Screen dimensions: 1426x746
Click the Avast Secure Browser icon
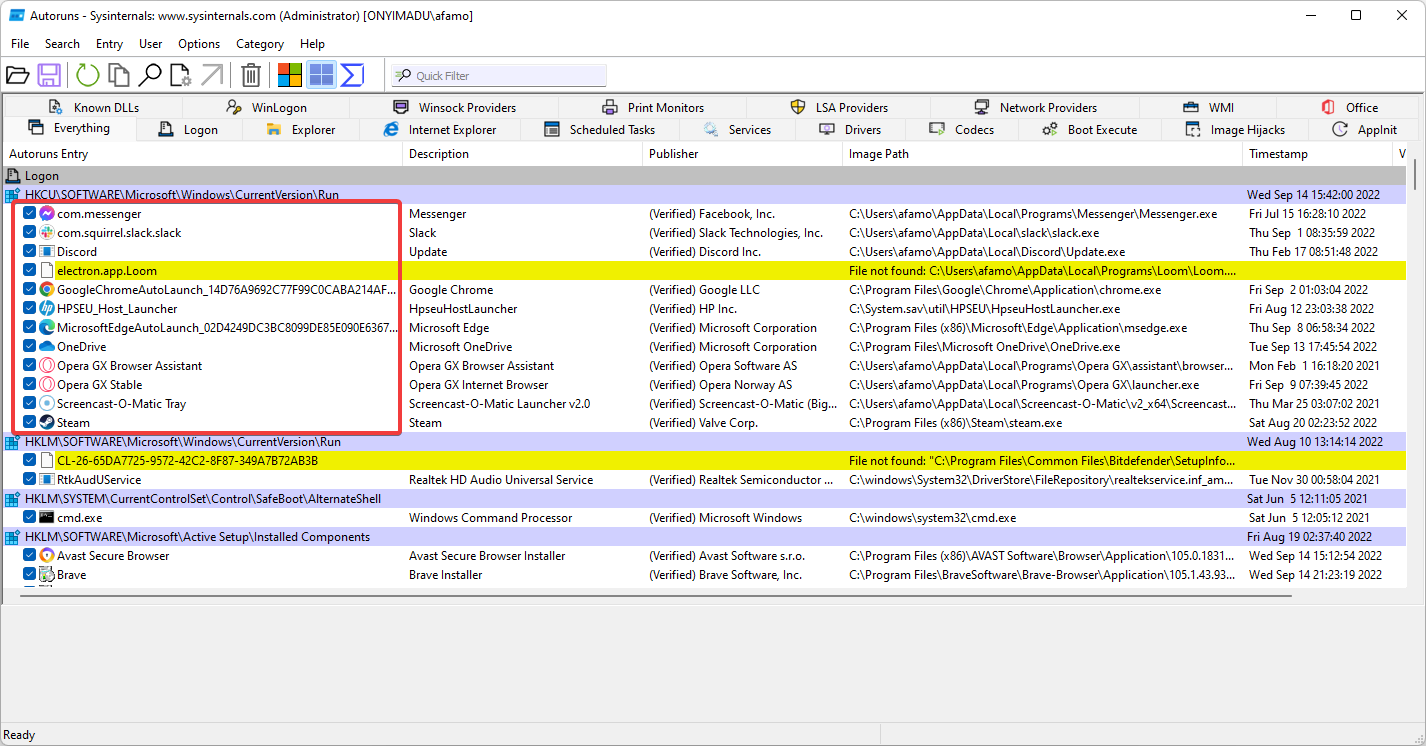click(47, 556)
